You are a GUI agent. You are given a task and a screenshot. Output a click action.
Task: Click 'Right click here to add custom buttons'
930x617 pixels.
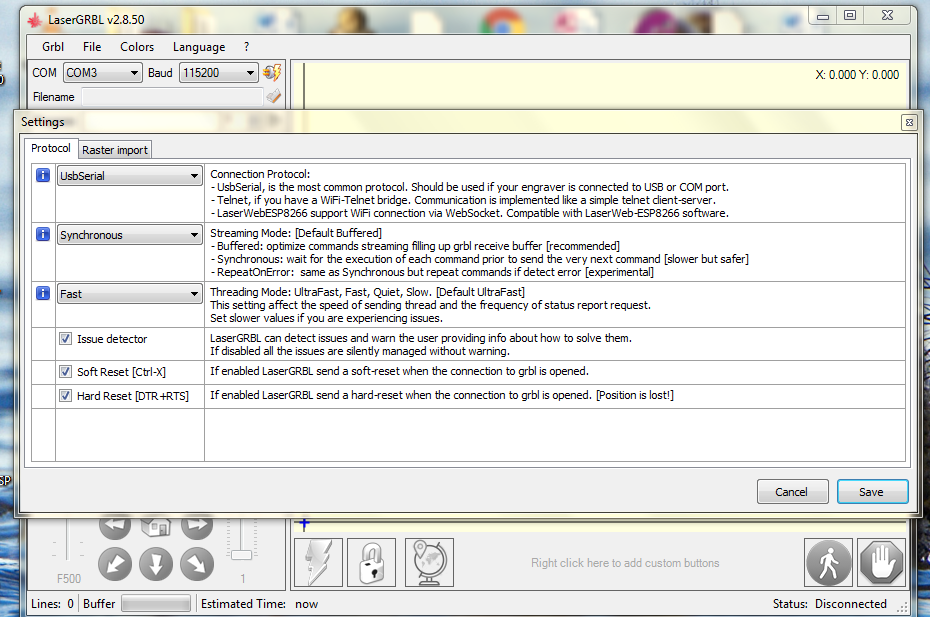click(x=625, y=563)
